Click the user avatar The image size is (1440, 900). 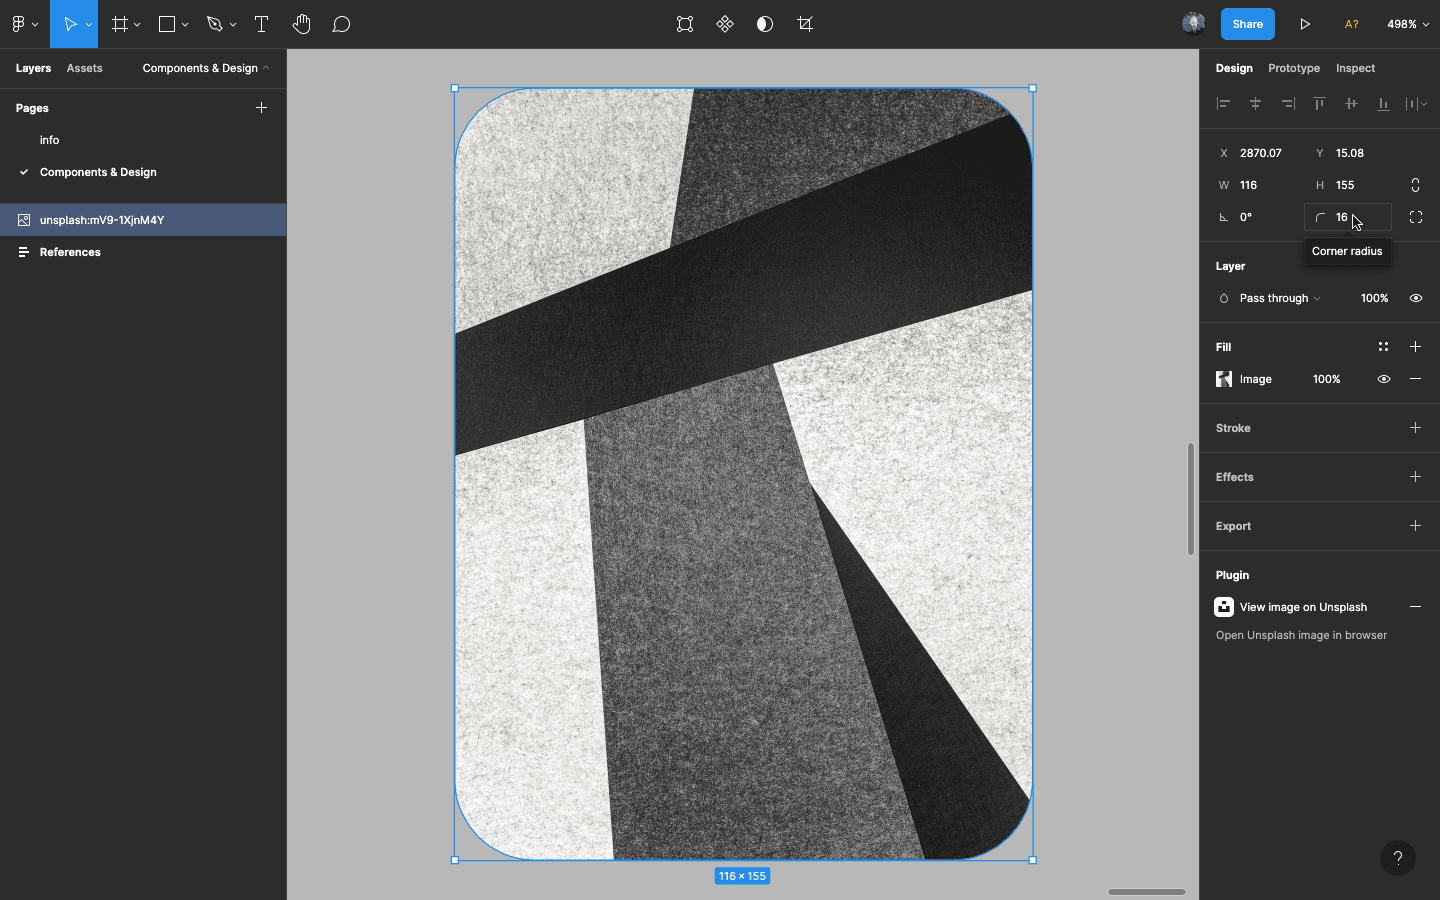pos(1193,24)
